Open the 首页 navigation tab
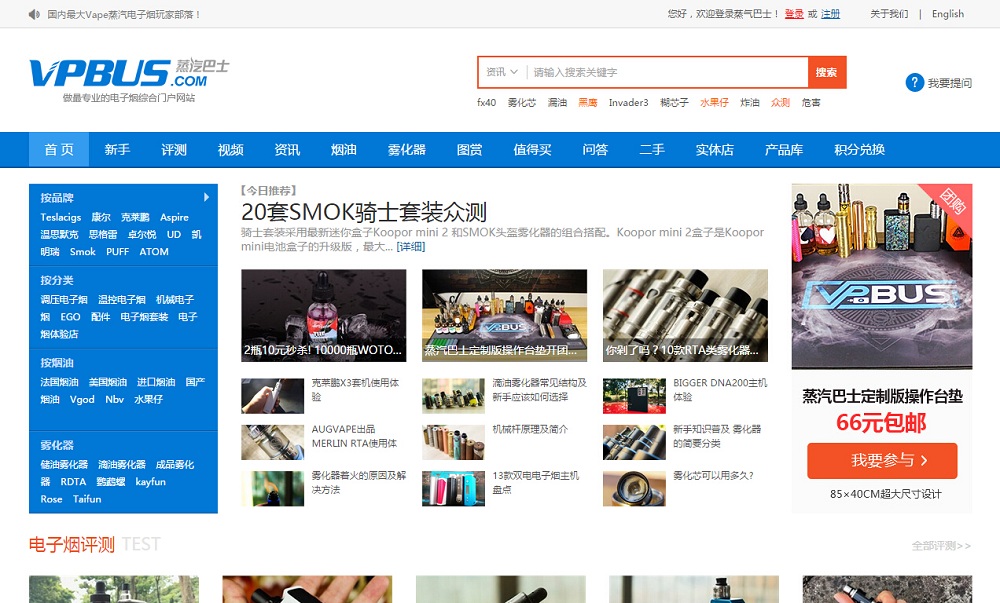 [59, 150]
